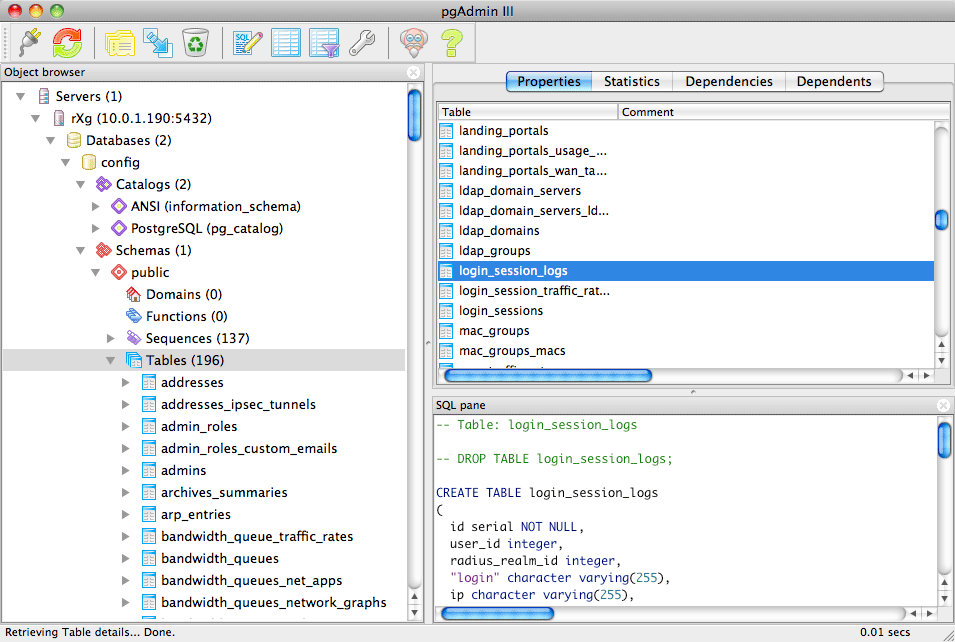
Task: Click the guru hint icon
Action: click(x=414, y=43)
